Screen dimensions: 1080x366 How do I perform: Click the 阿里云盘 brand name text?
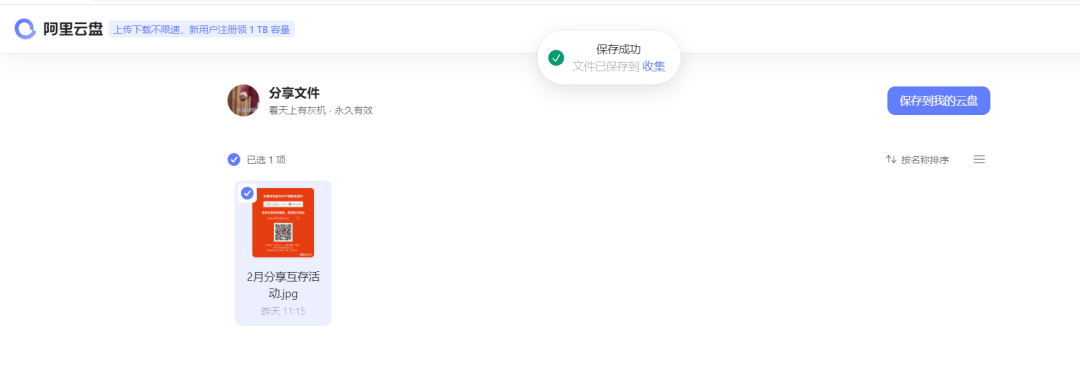[73, 30]
